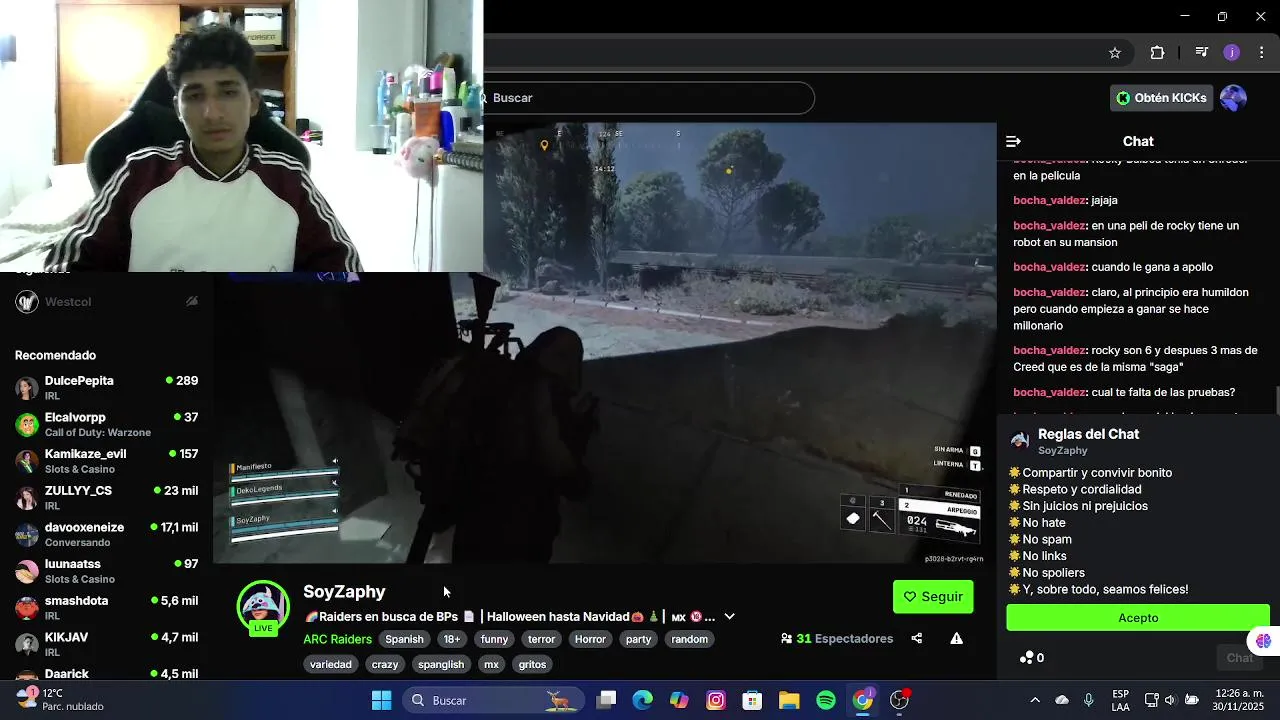Open Task View on the taskbar
This screenshot has width=1280, height=720.
pyautogui.click(x=606, y=700)
